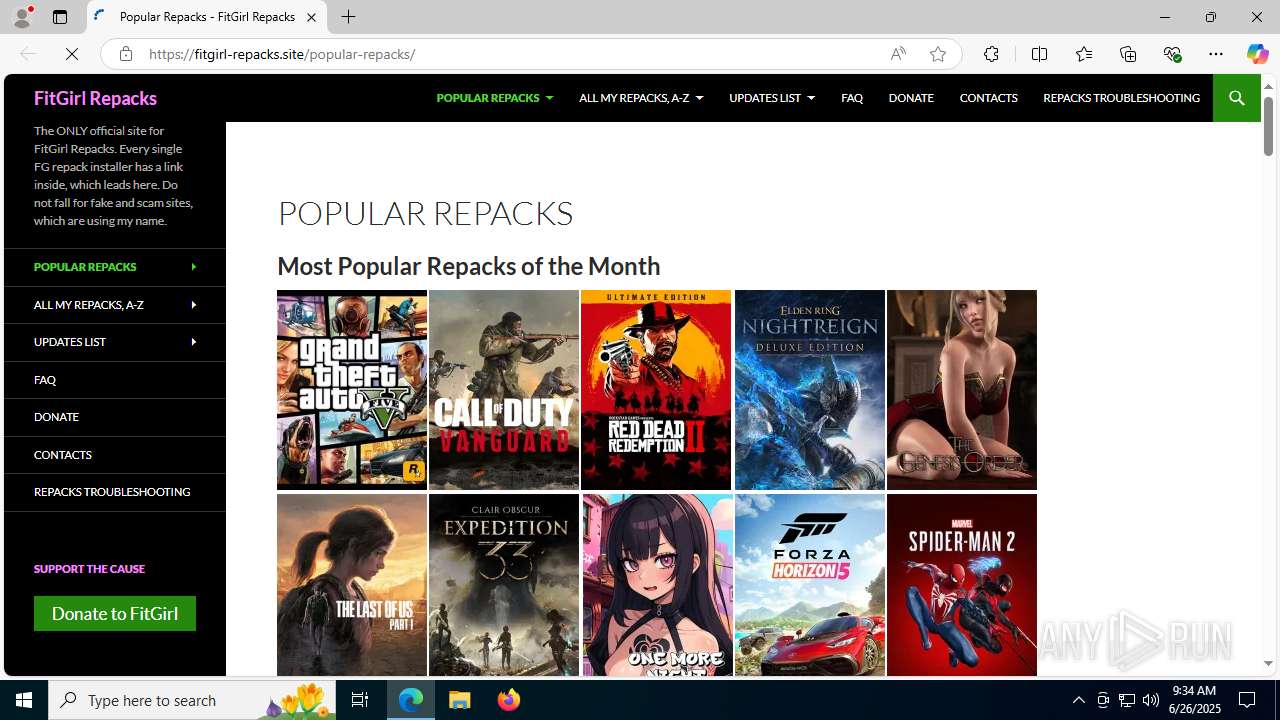Click the Windows taskbar search box
This screenshot has height=720, width=1280.
point(192,700)
